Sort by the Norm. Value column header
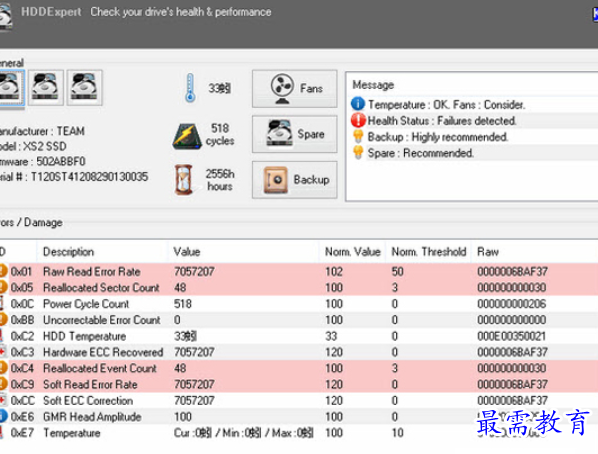The height and width of the screenshot is (454, 598). pos(352,252)
